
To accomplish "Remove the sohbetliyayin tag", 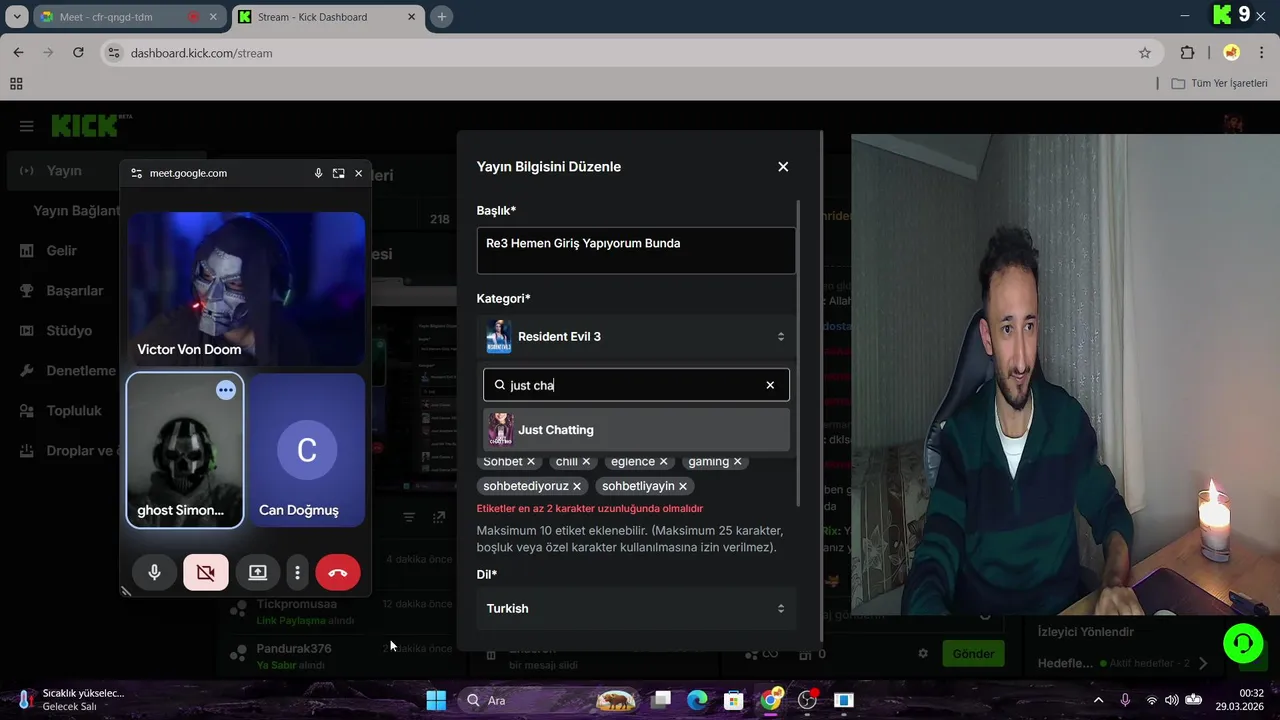I will pos(683,486).
